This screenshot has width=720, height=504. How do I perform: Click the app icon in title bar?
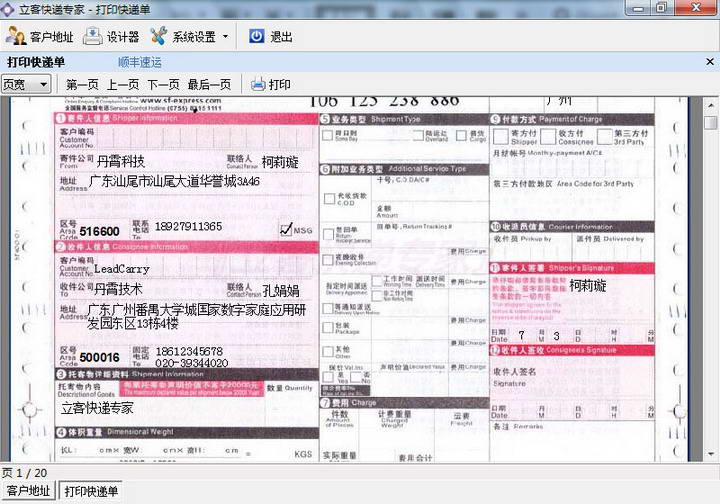coord(6,9)
